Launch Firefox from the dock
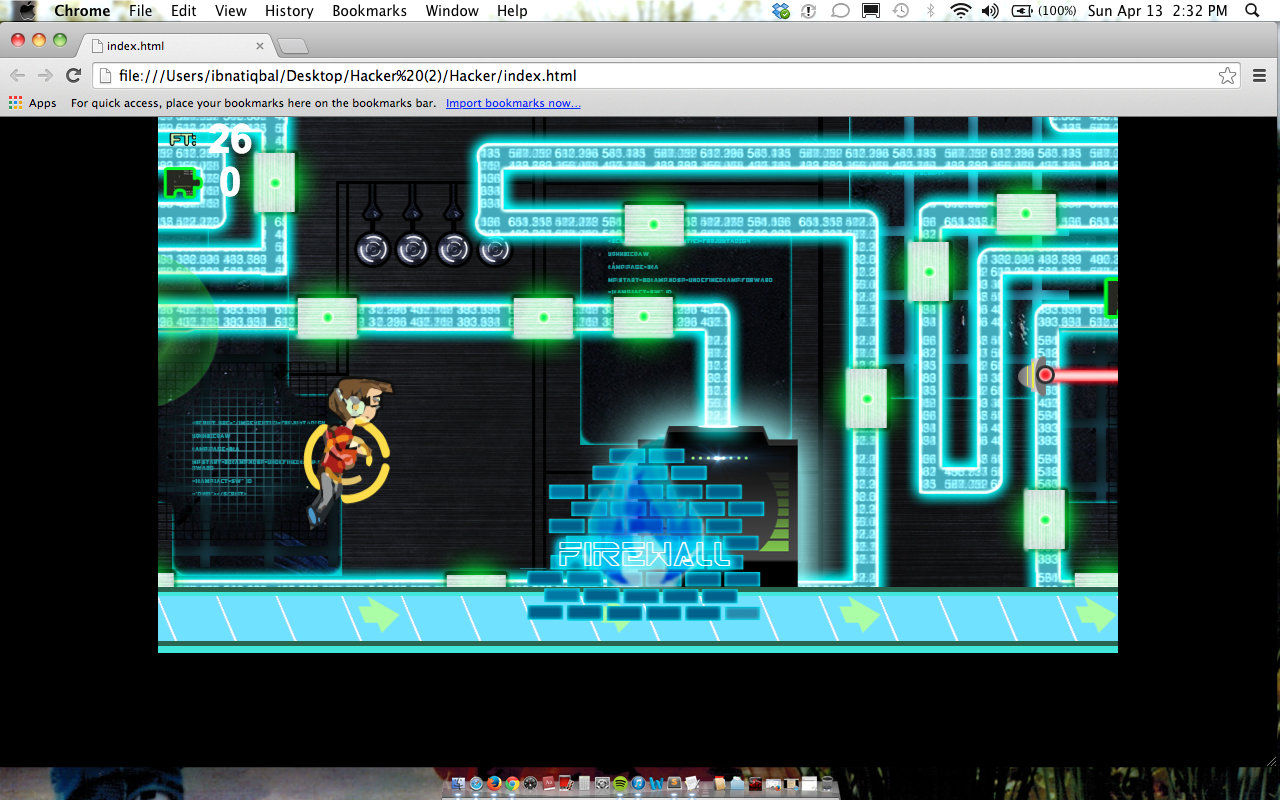 (494, 783)
